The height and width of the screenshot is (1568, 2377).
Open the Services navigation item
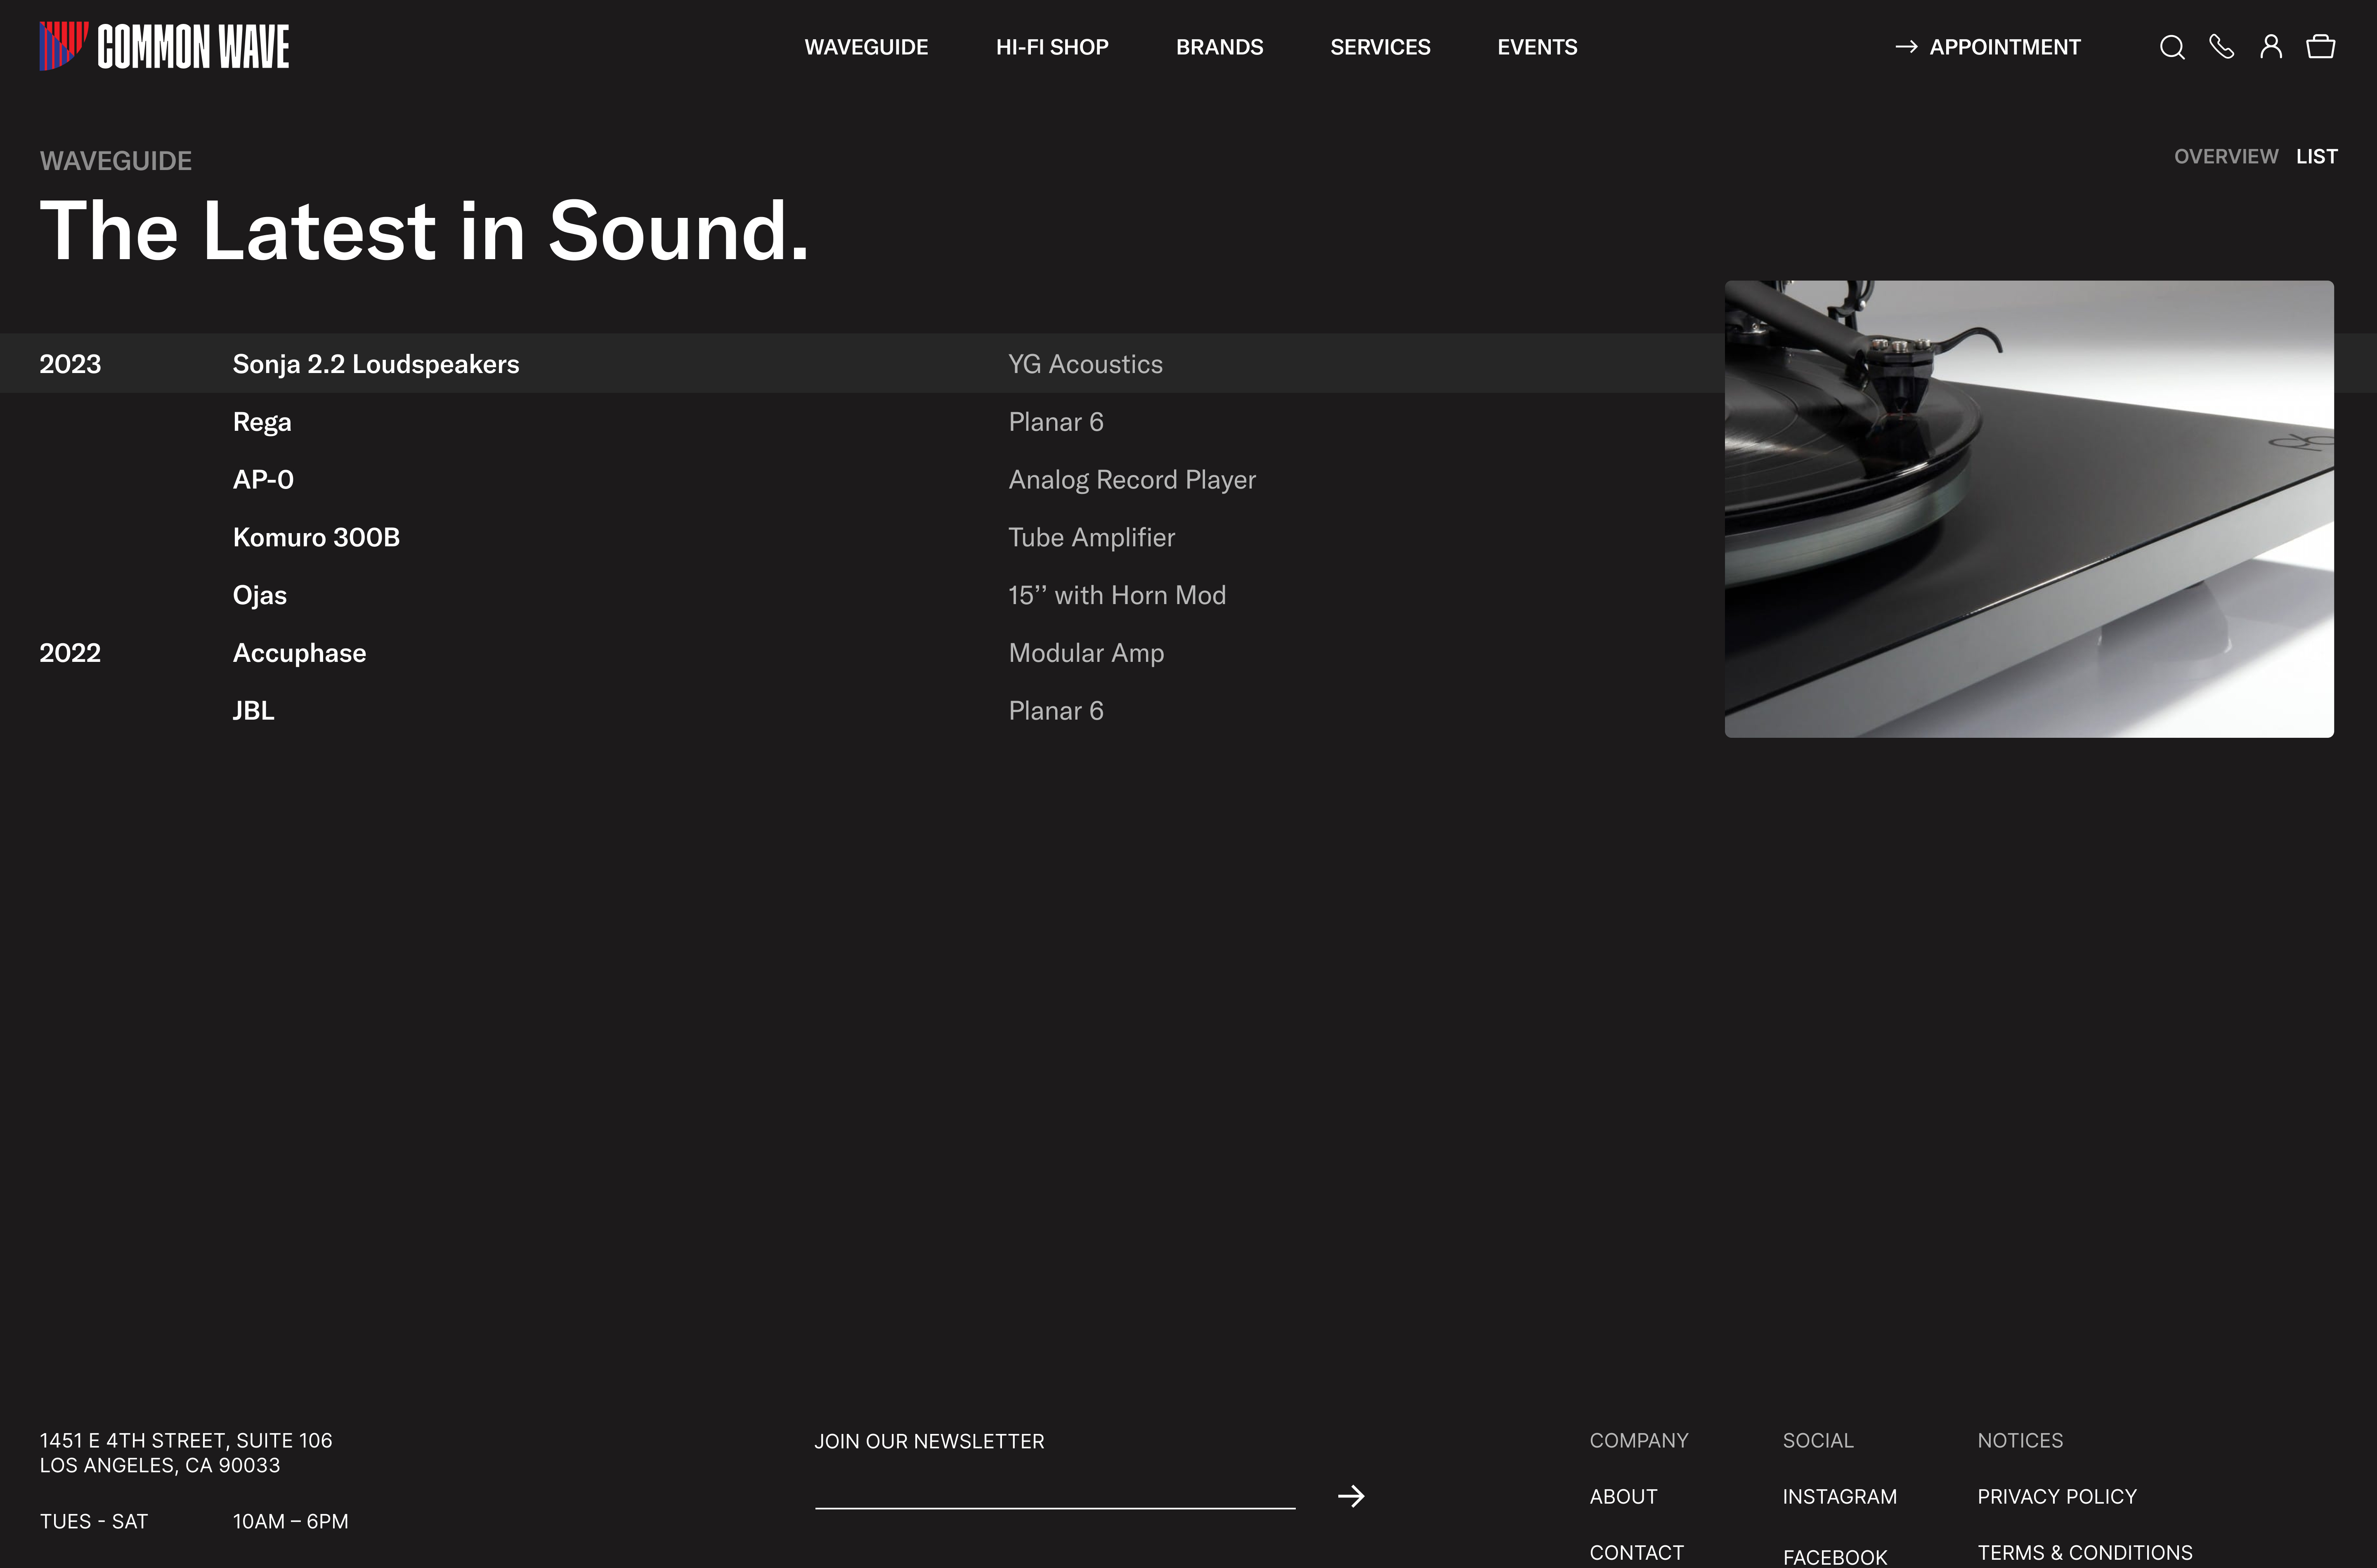pyautogui.click(x=1380, y=47)
